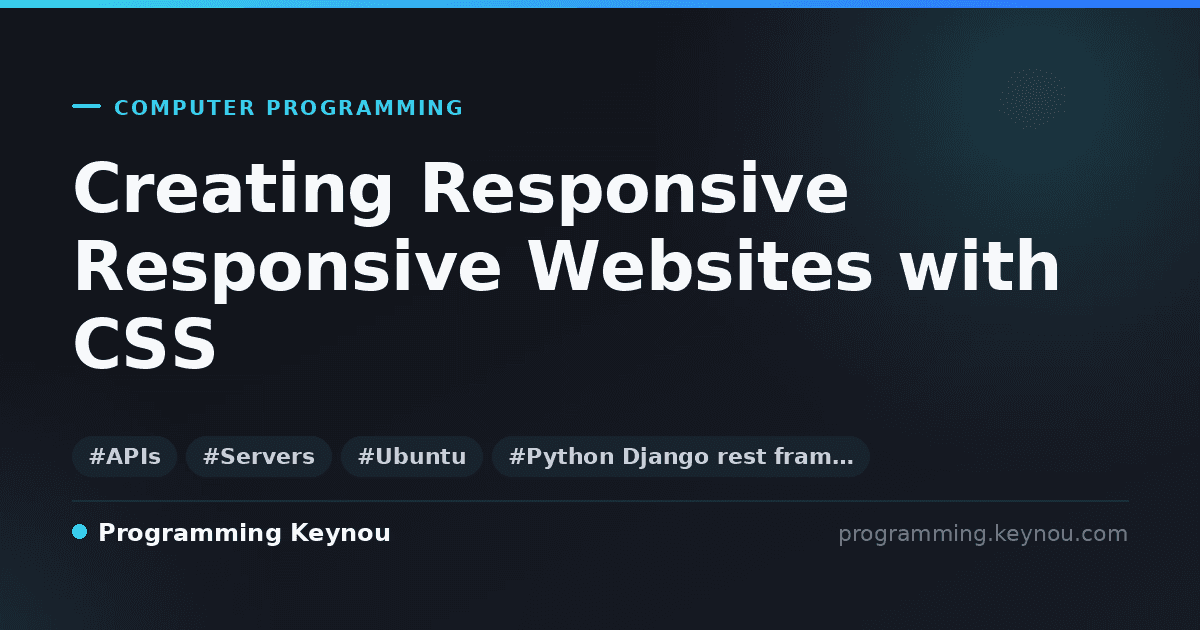Click the #APIs tag
The image size is (1200, 630).
point(124,457)
